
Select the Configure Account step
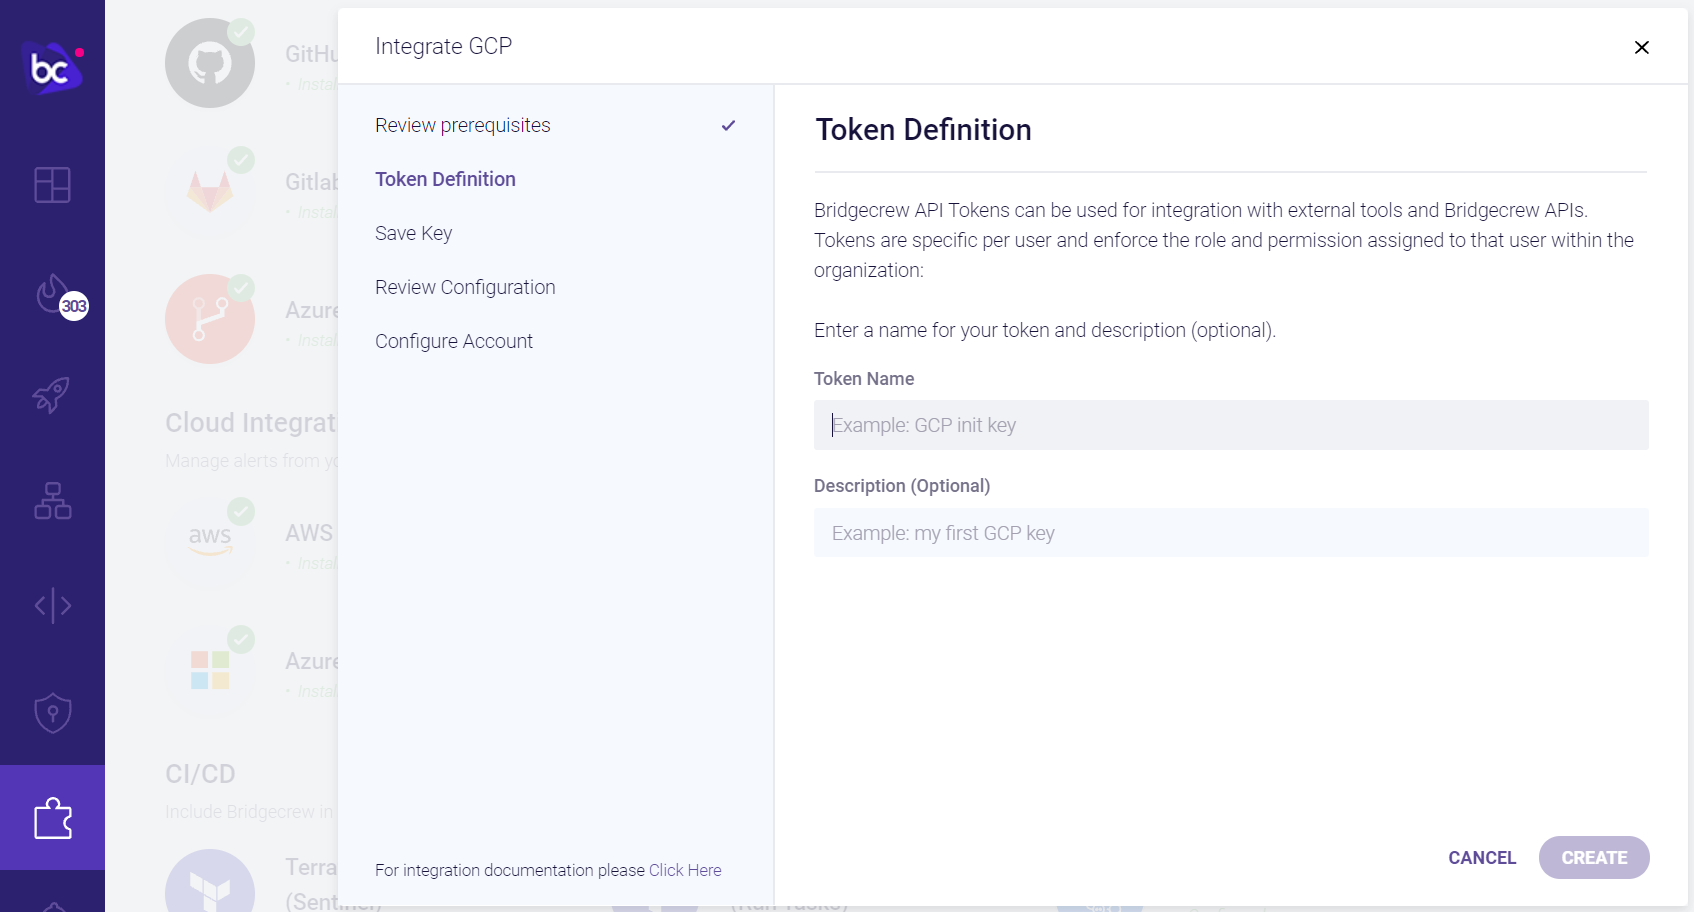454,341
